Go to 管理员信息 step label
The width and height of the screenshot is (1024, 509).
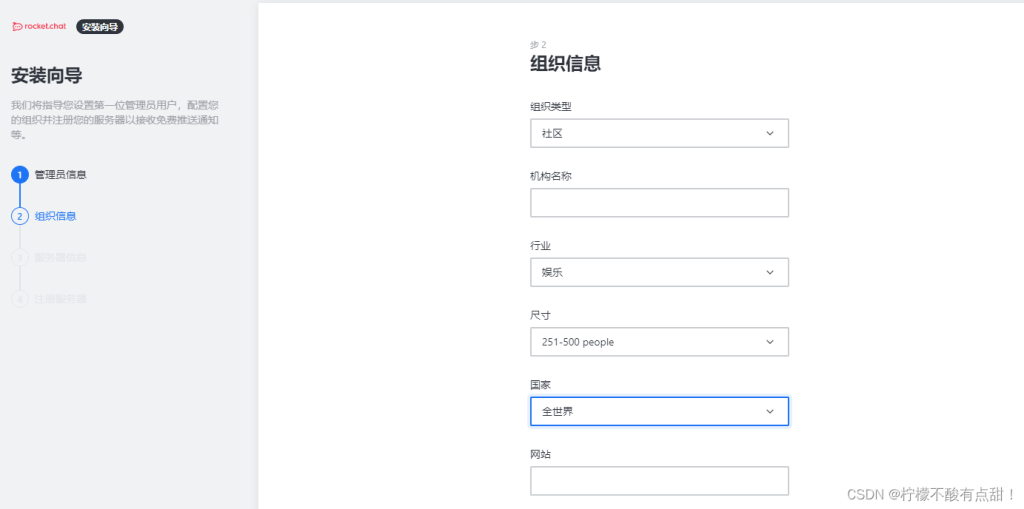61,174
